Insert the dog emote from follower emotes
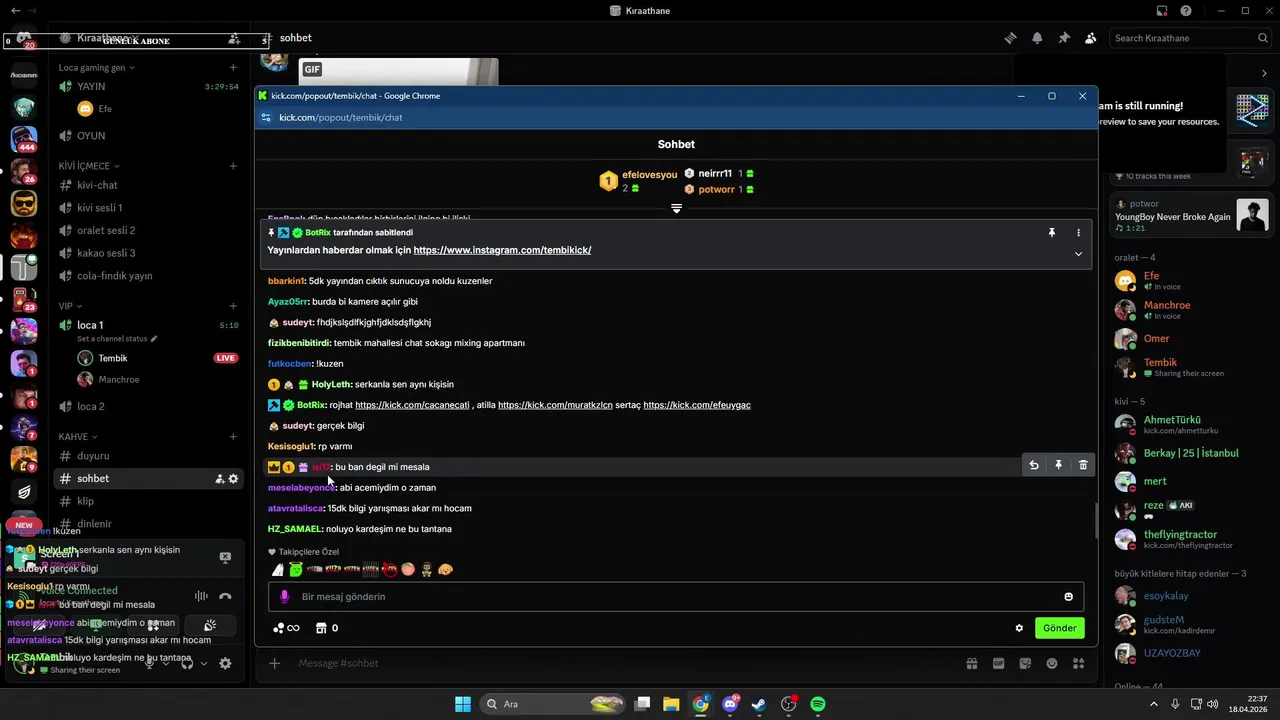The image size is (1280, 720). click(x=446, y=569)
